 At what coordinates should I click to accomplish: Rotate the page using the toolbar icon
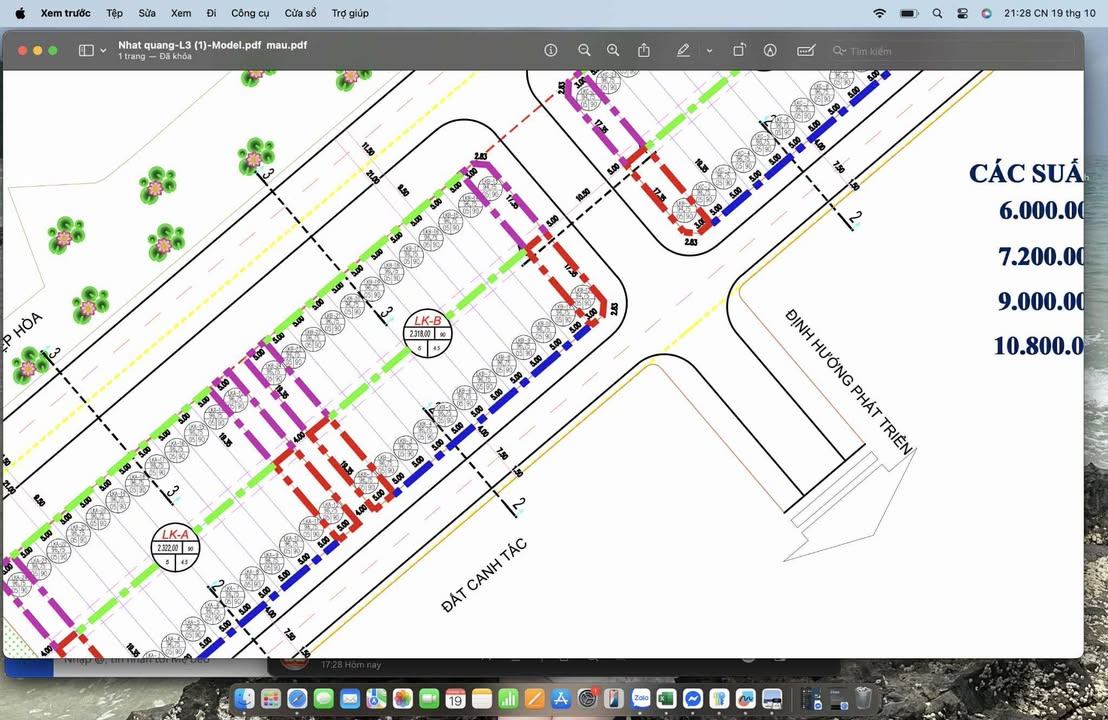739,50
